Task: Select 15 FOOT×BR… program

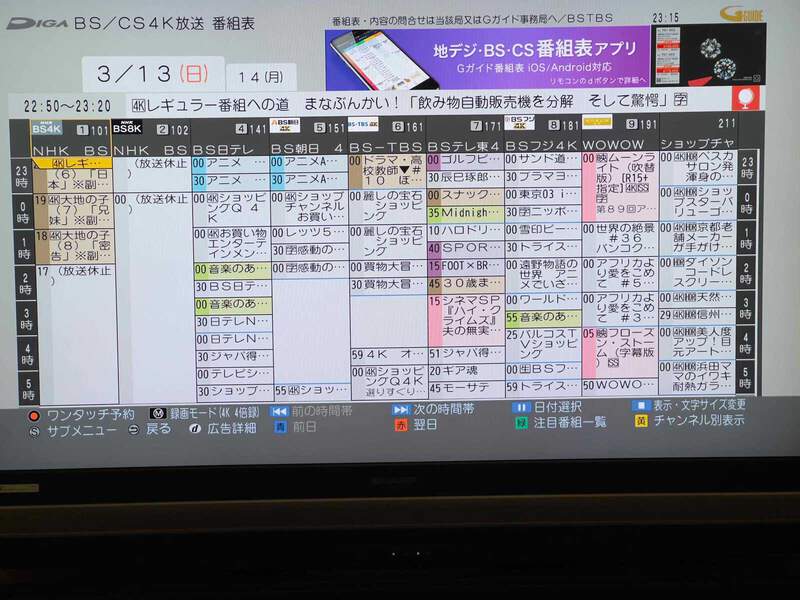Action: click(466, 266)
